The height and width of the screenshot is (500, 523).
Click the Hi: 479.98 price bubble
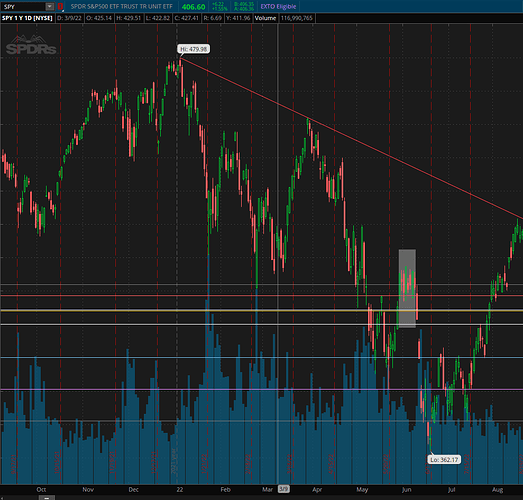point(193,49)
